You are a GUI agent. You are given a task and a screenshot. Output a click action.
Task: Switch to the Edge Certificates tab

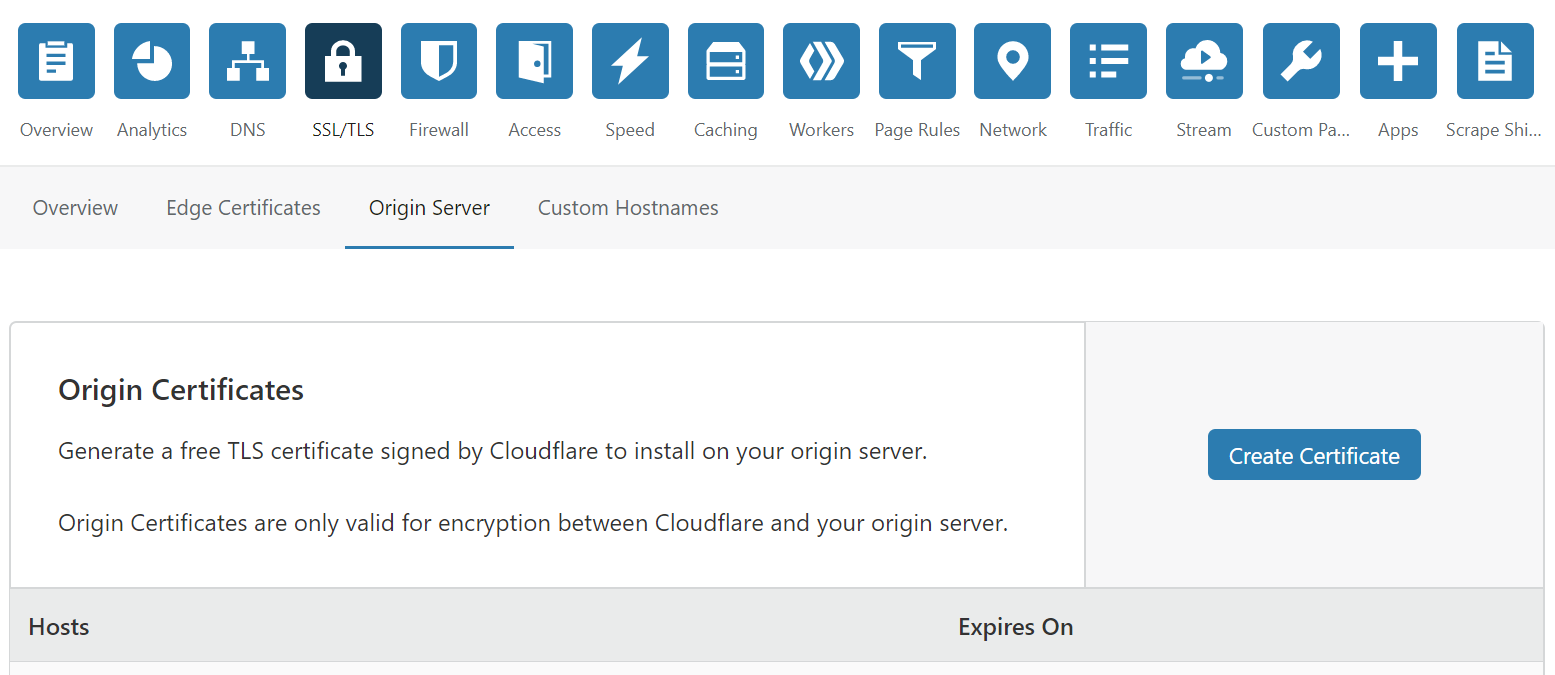click(243, 208)
